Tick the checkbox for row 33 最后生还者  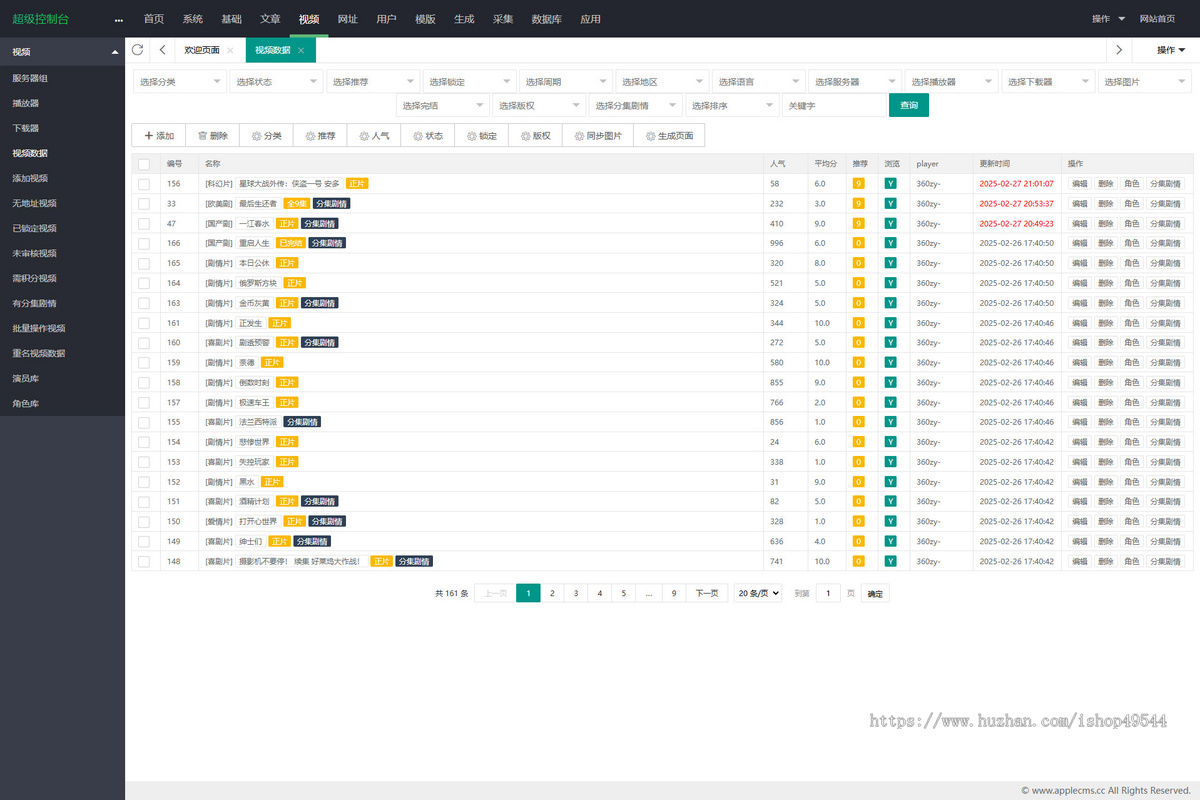tap(144, 203)
